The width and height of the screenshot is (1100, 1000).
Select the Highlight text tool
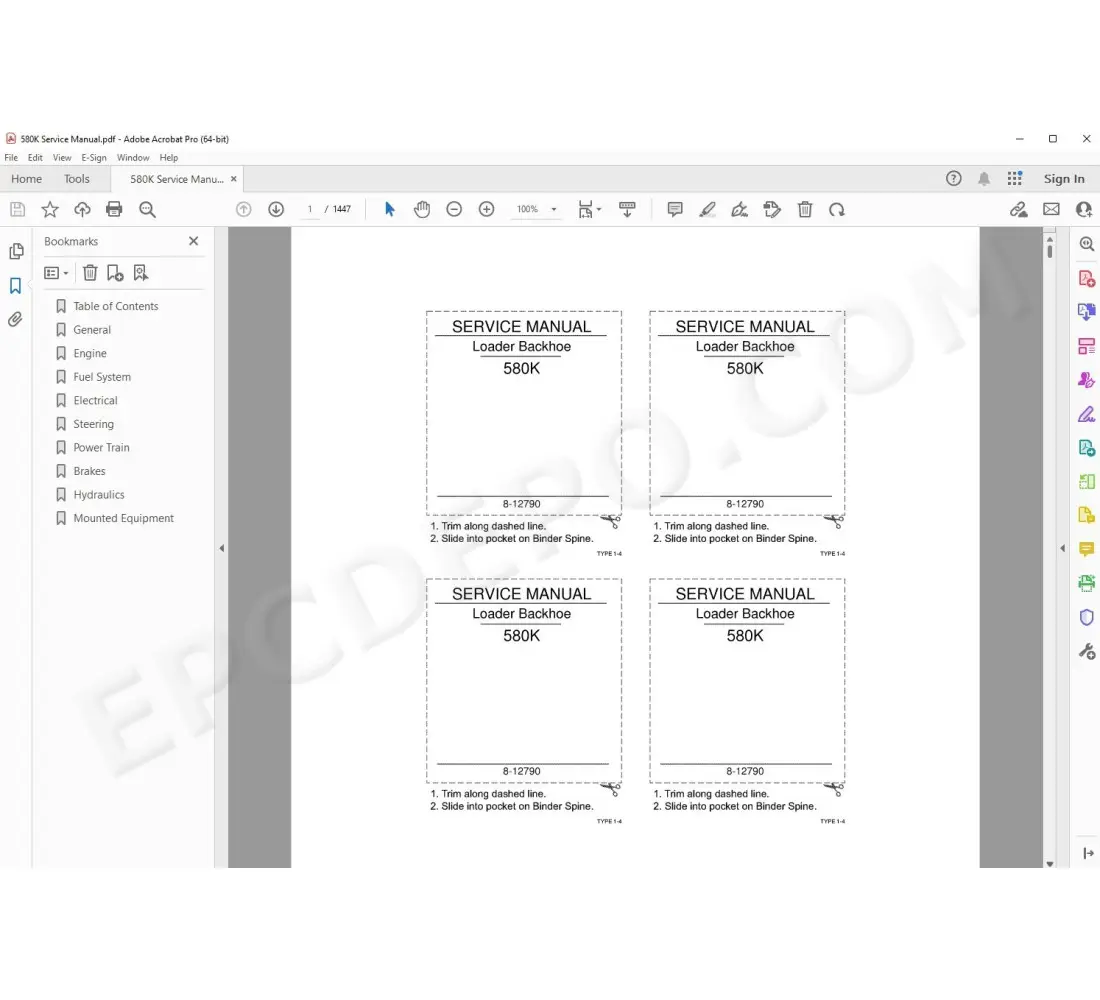(x=708, y=209)
